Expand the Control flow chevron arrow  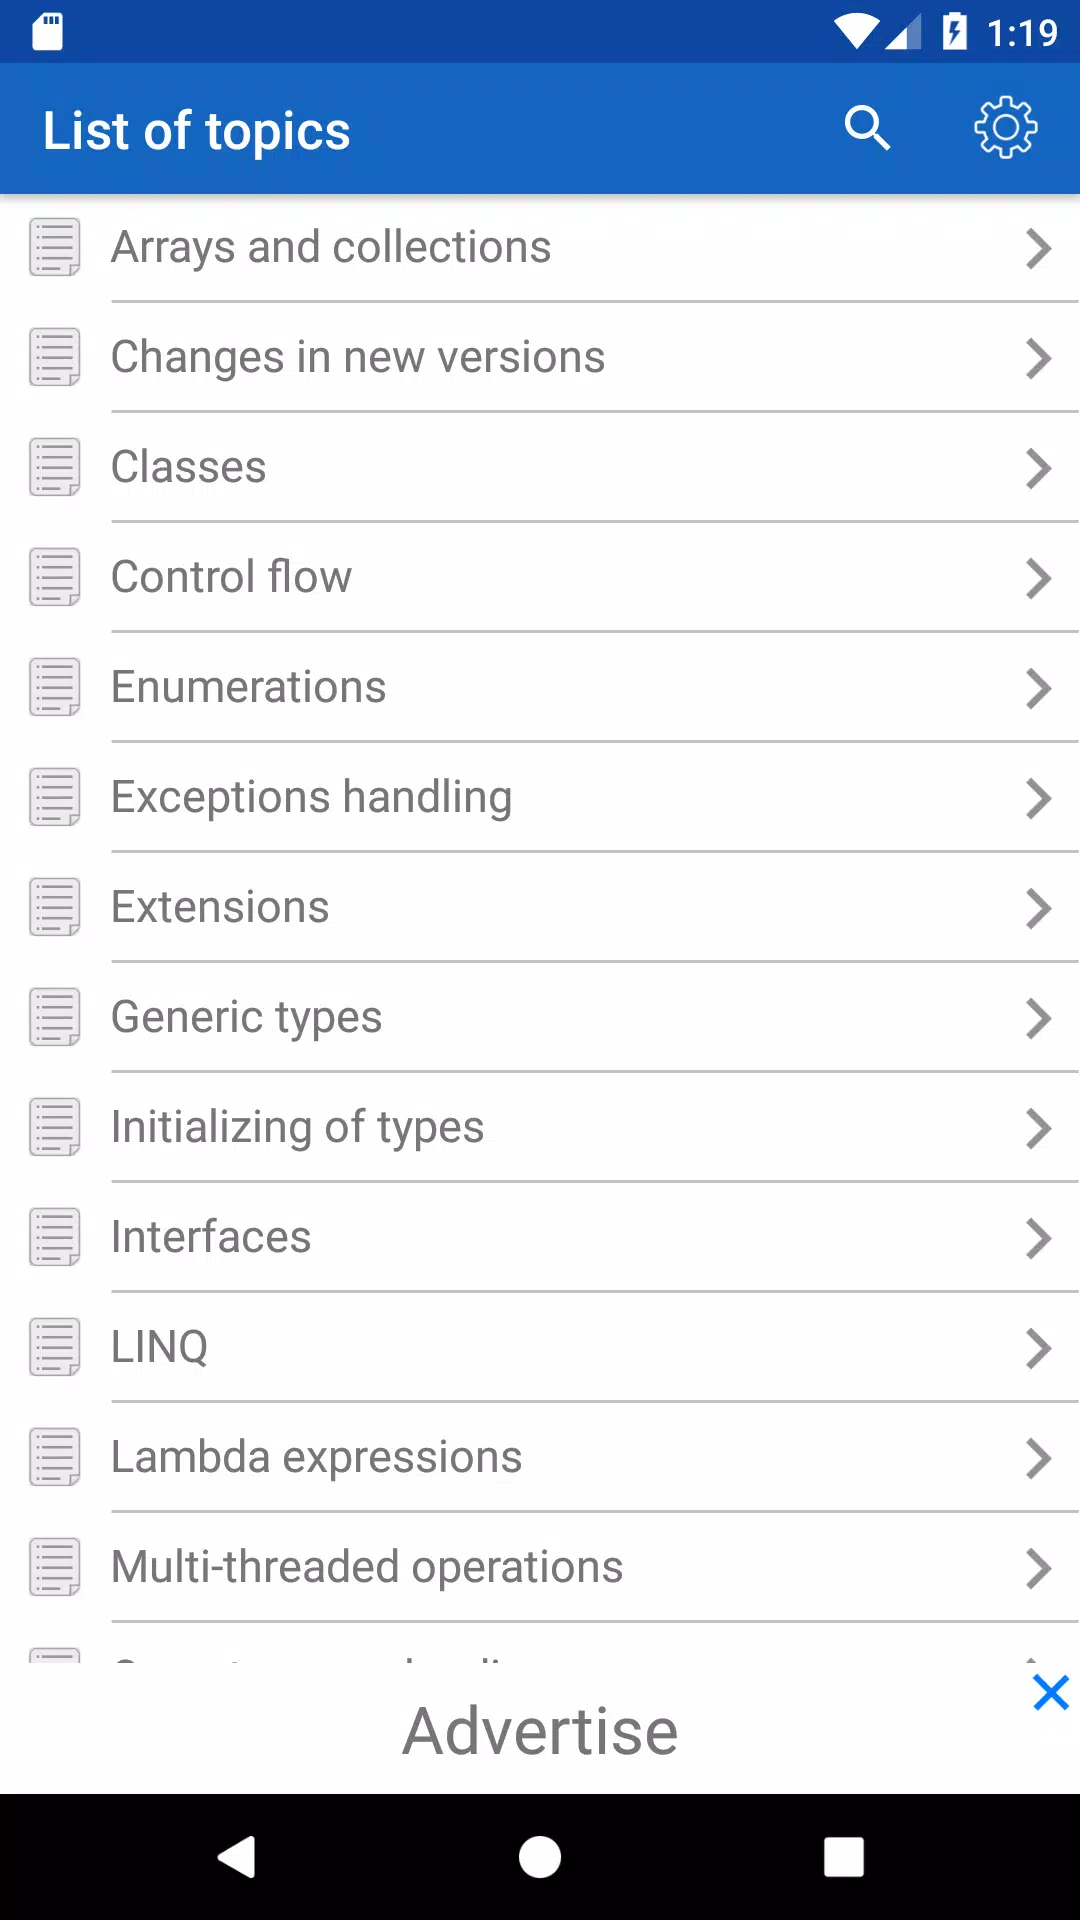coord(1039,578)
